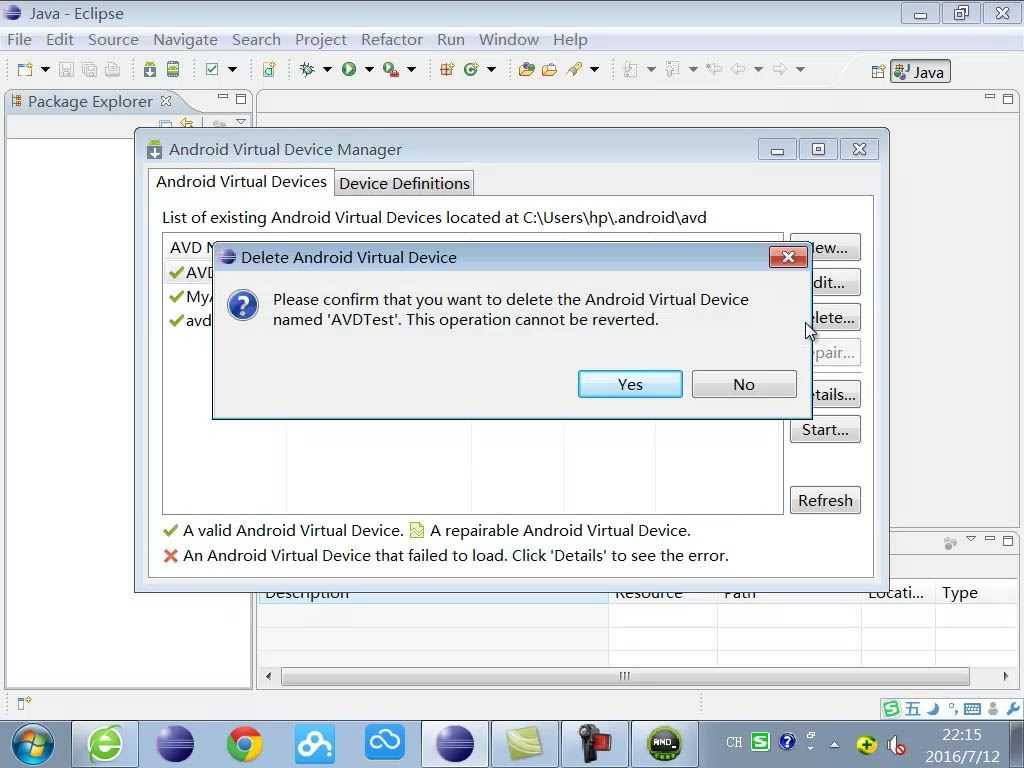Image resolution: width=1024 pixels, height=768 pixels.
Task: Open the Window menu
Action: pos(509,40)
